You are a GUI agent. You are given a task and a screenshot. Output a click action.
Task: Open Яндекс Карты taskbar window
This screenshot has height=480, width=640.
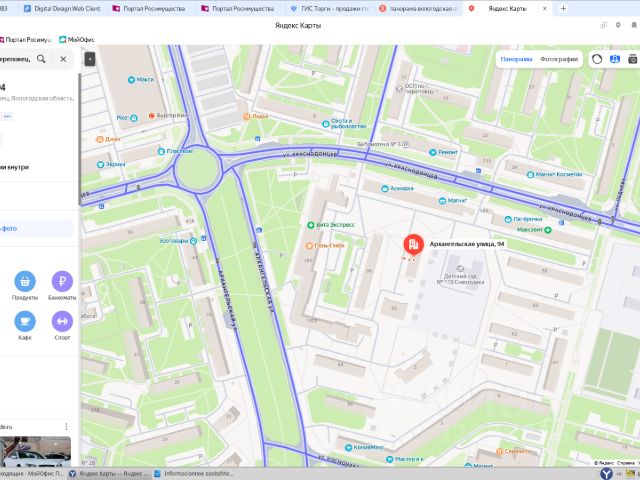109,474
